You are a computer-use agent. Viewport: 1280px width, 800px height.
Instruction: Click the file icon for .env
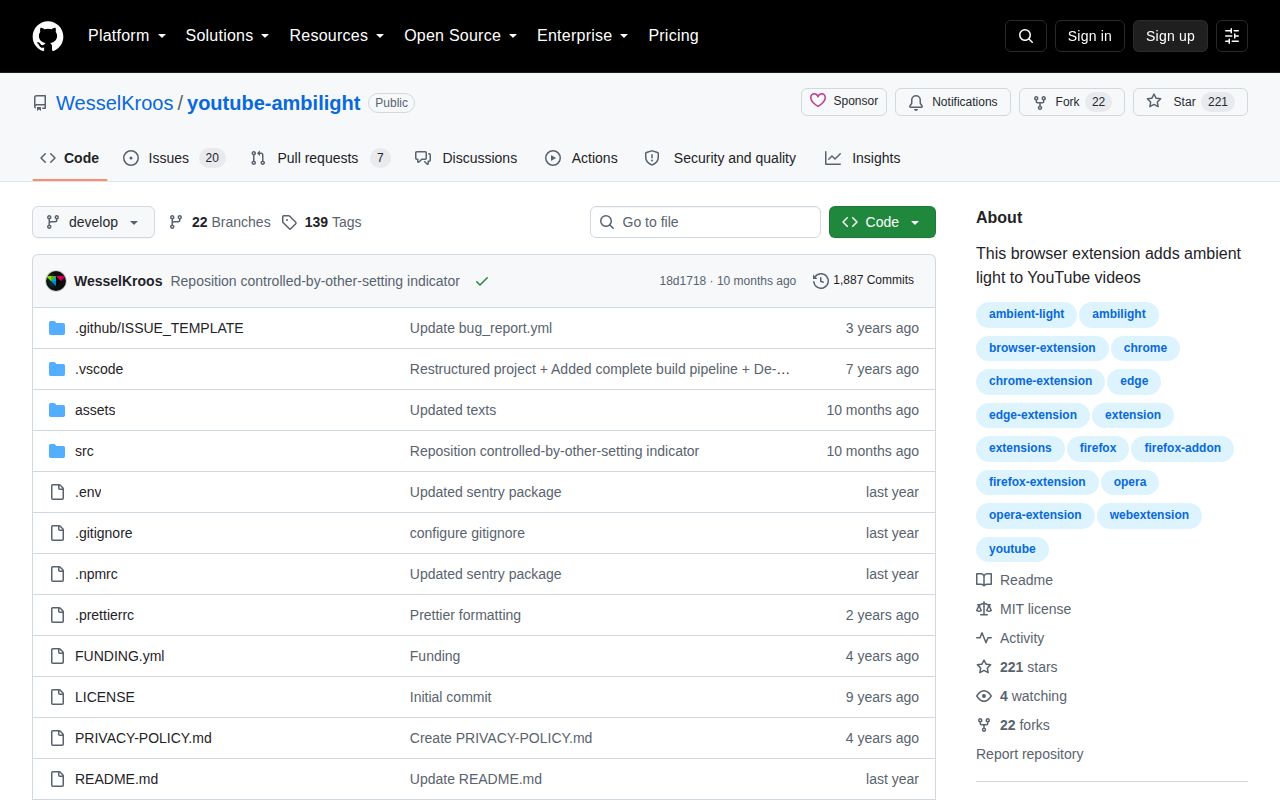click(x=57, y=492)
